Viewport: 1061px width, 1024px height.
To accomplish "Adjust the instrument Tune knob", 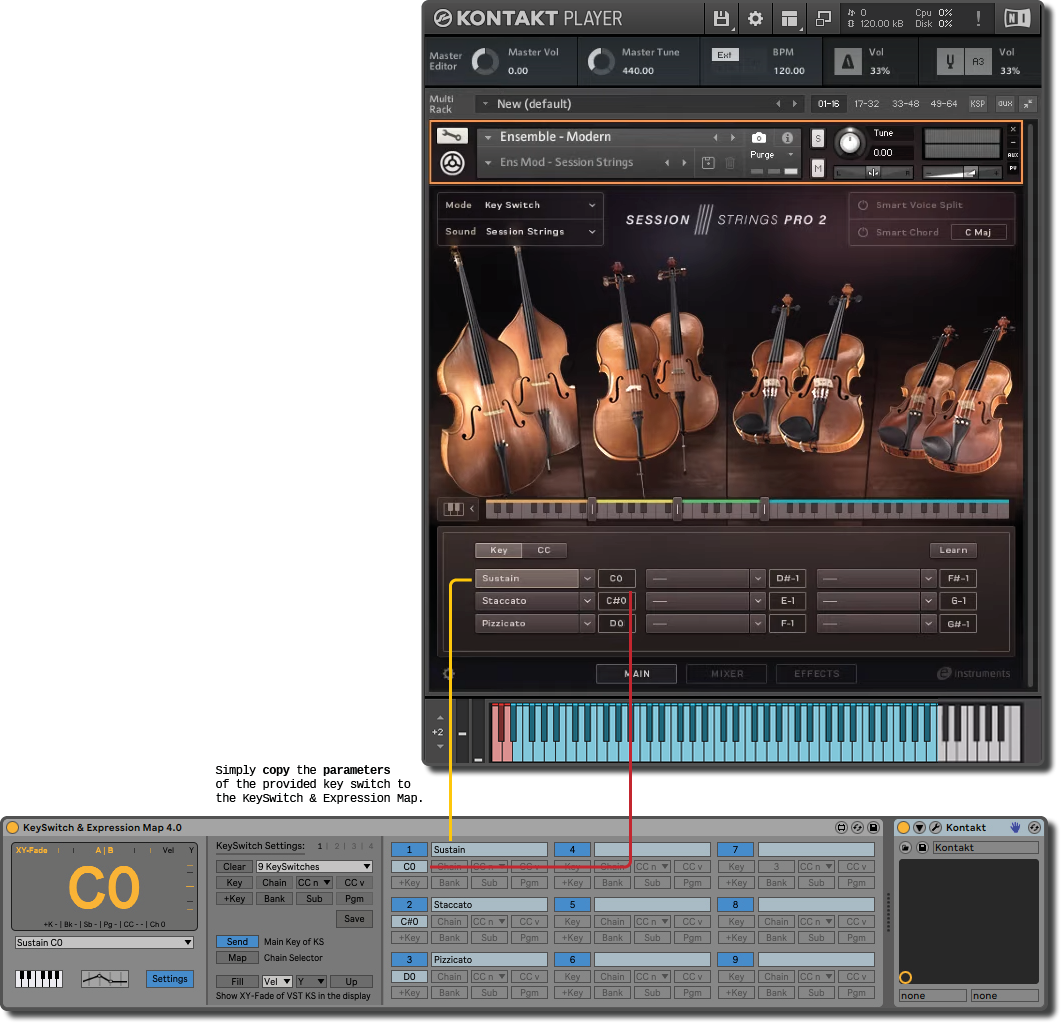I will pyautogui.click(x=849, y=143).
